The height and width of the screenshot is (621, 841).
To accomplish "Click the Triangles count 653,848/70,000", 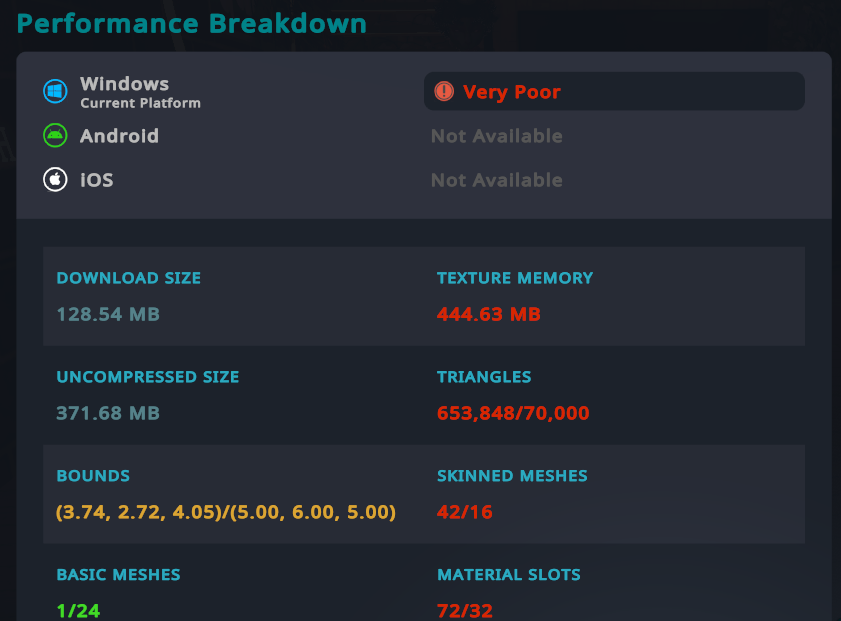I will pos(513,413).
